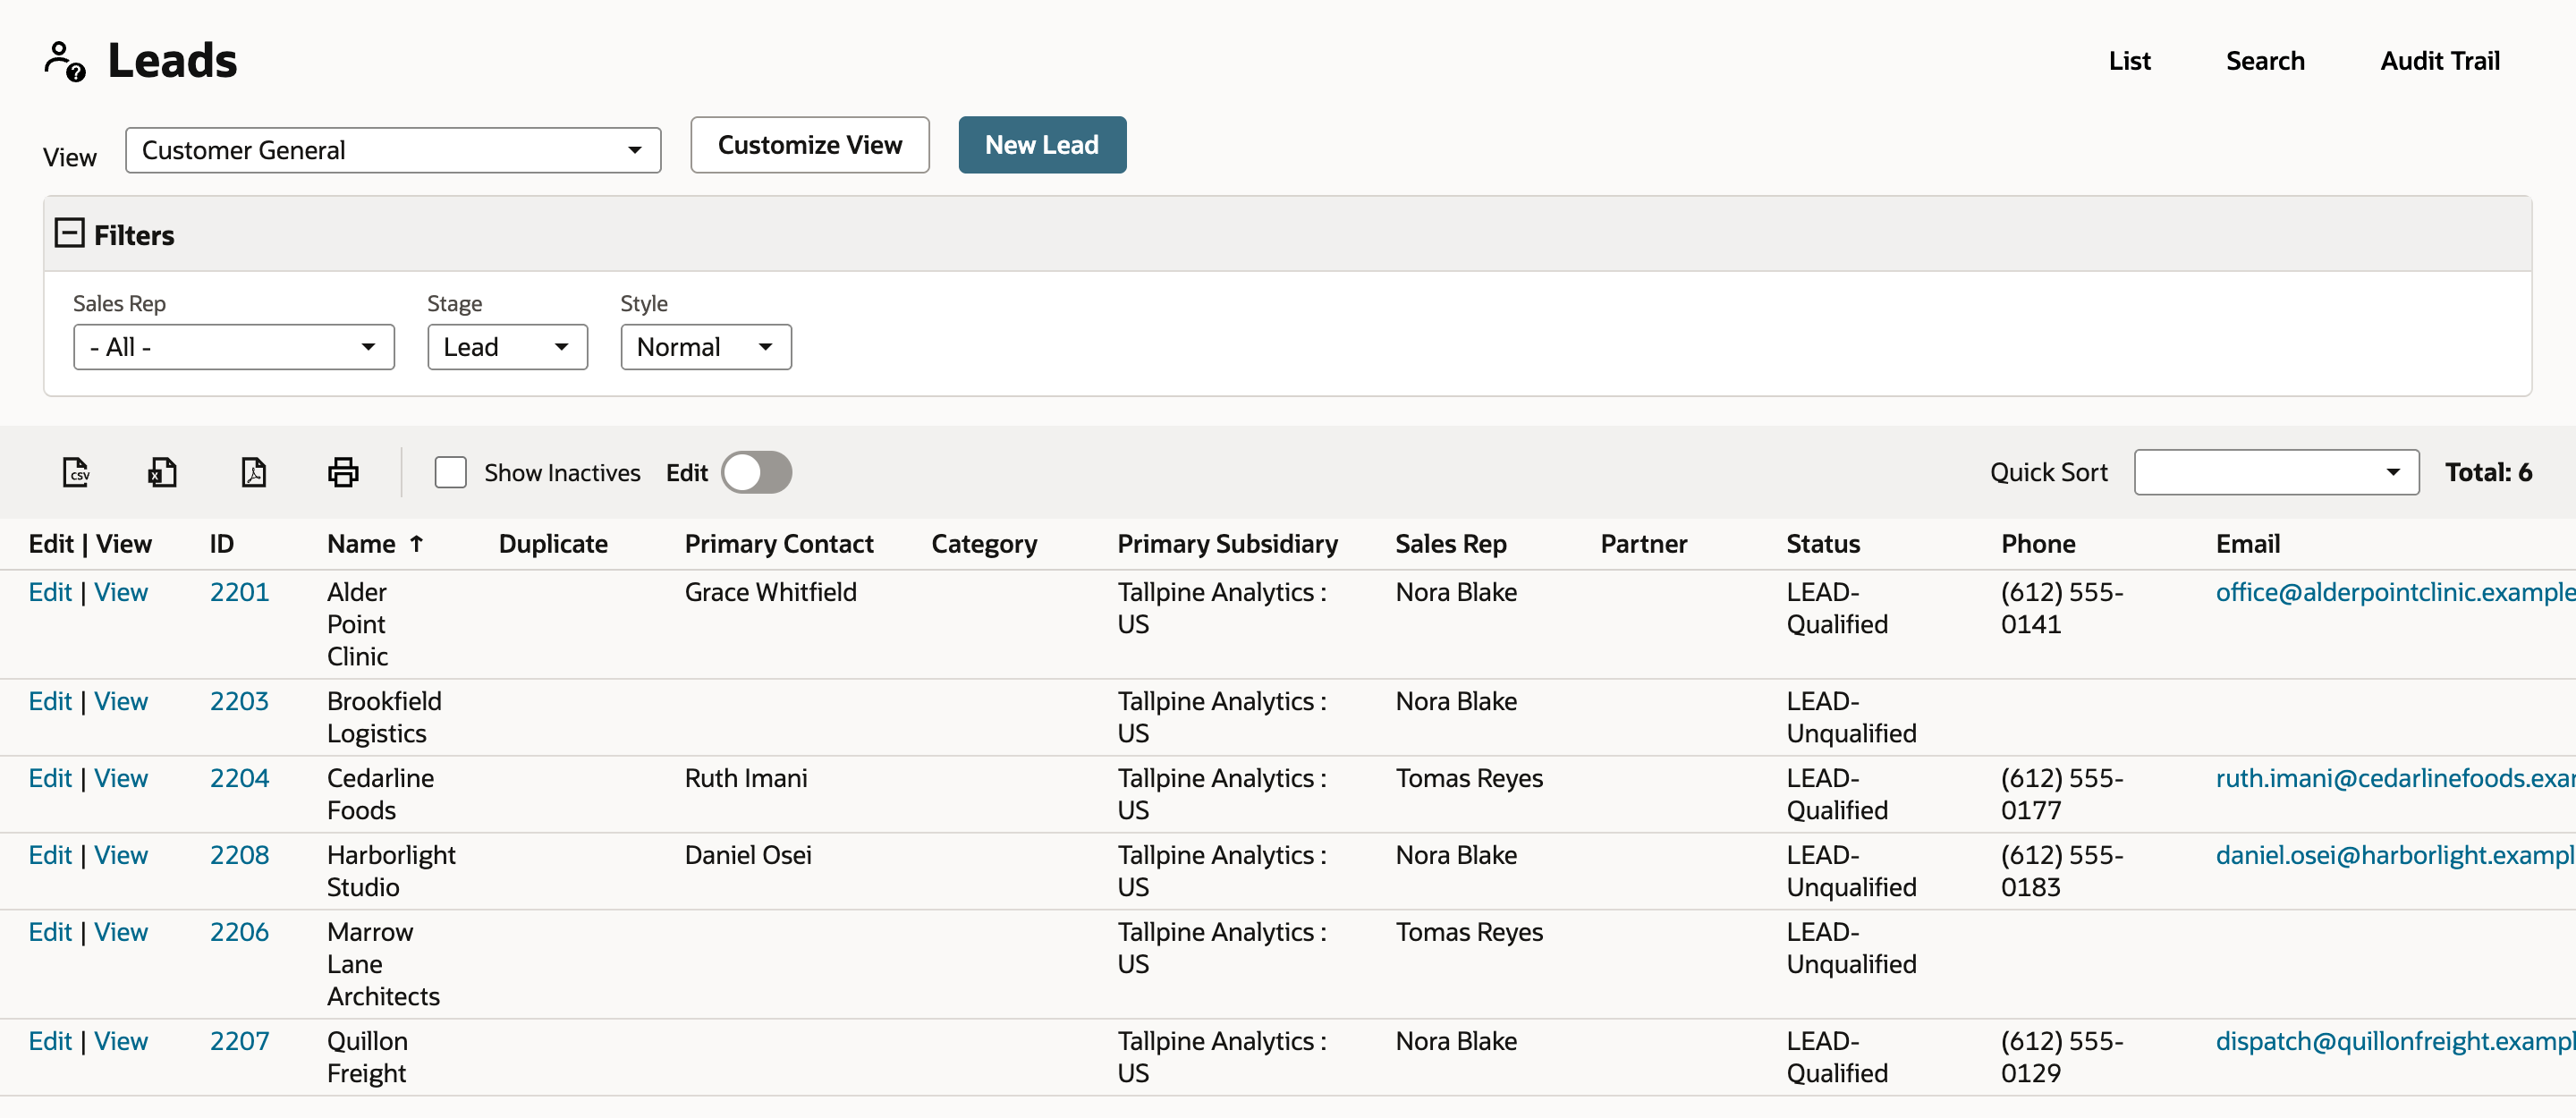Image resolution: width=2576 pixels, height=1118 pixels.
Task: Open the Search menu item
Action: click(2264, 61)
